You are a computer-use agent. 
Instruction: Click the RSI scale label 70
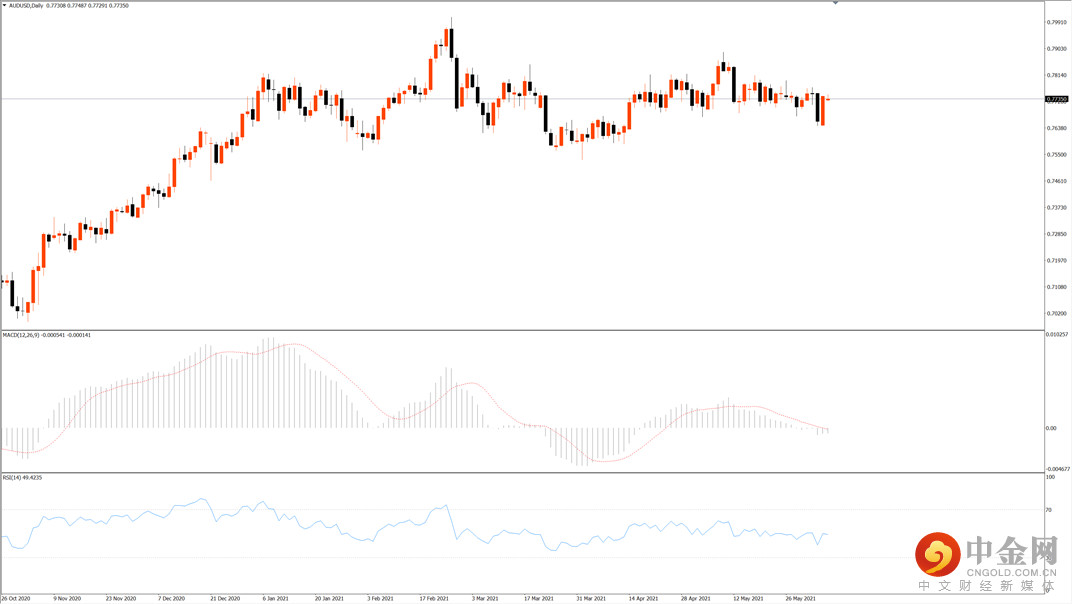1049,510
